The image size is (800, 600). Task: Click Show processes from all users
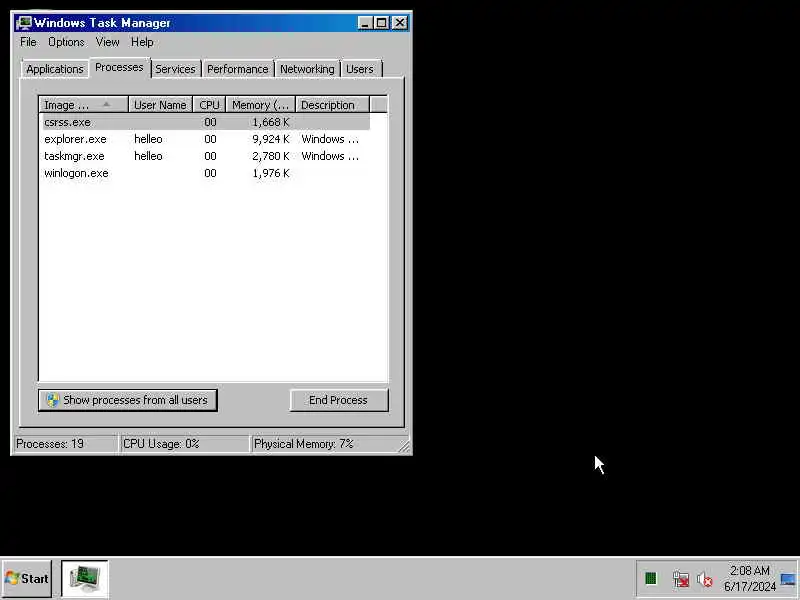[128, 400]
